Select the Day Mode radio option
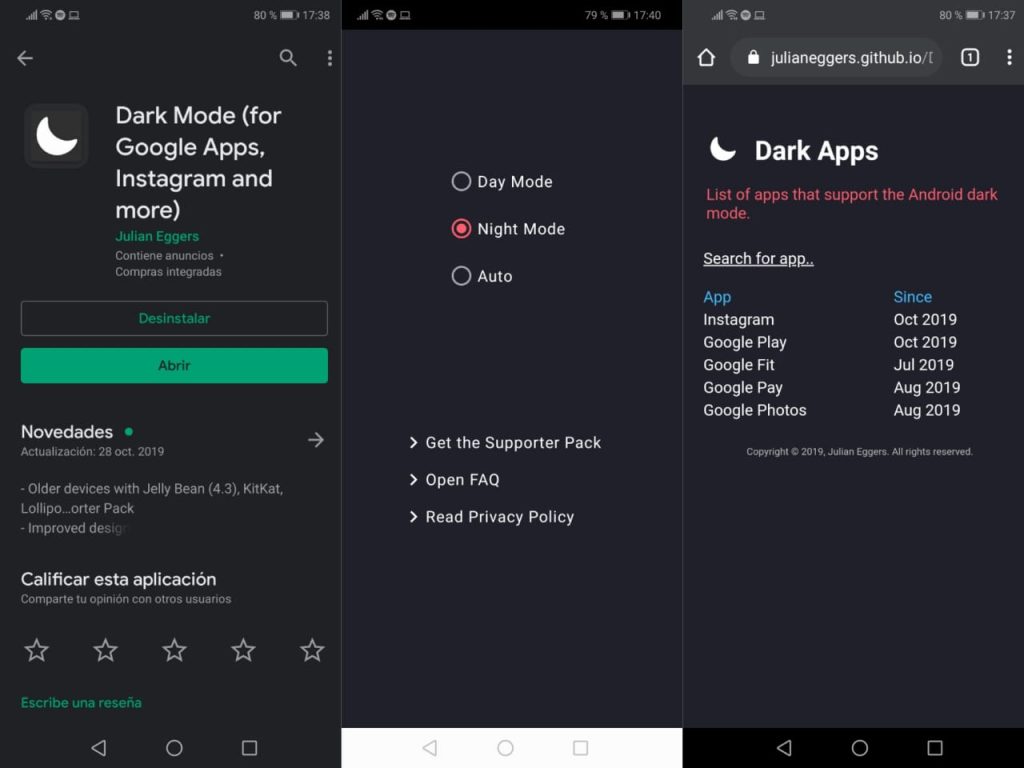This screenshot has width=1024, height=768. (x=502, y=182)
